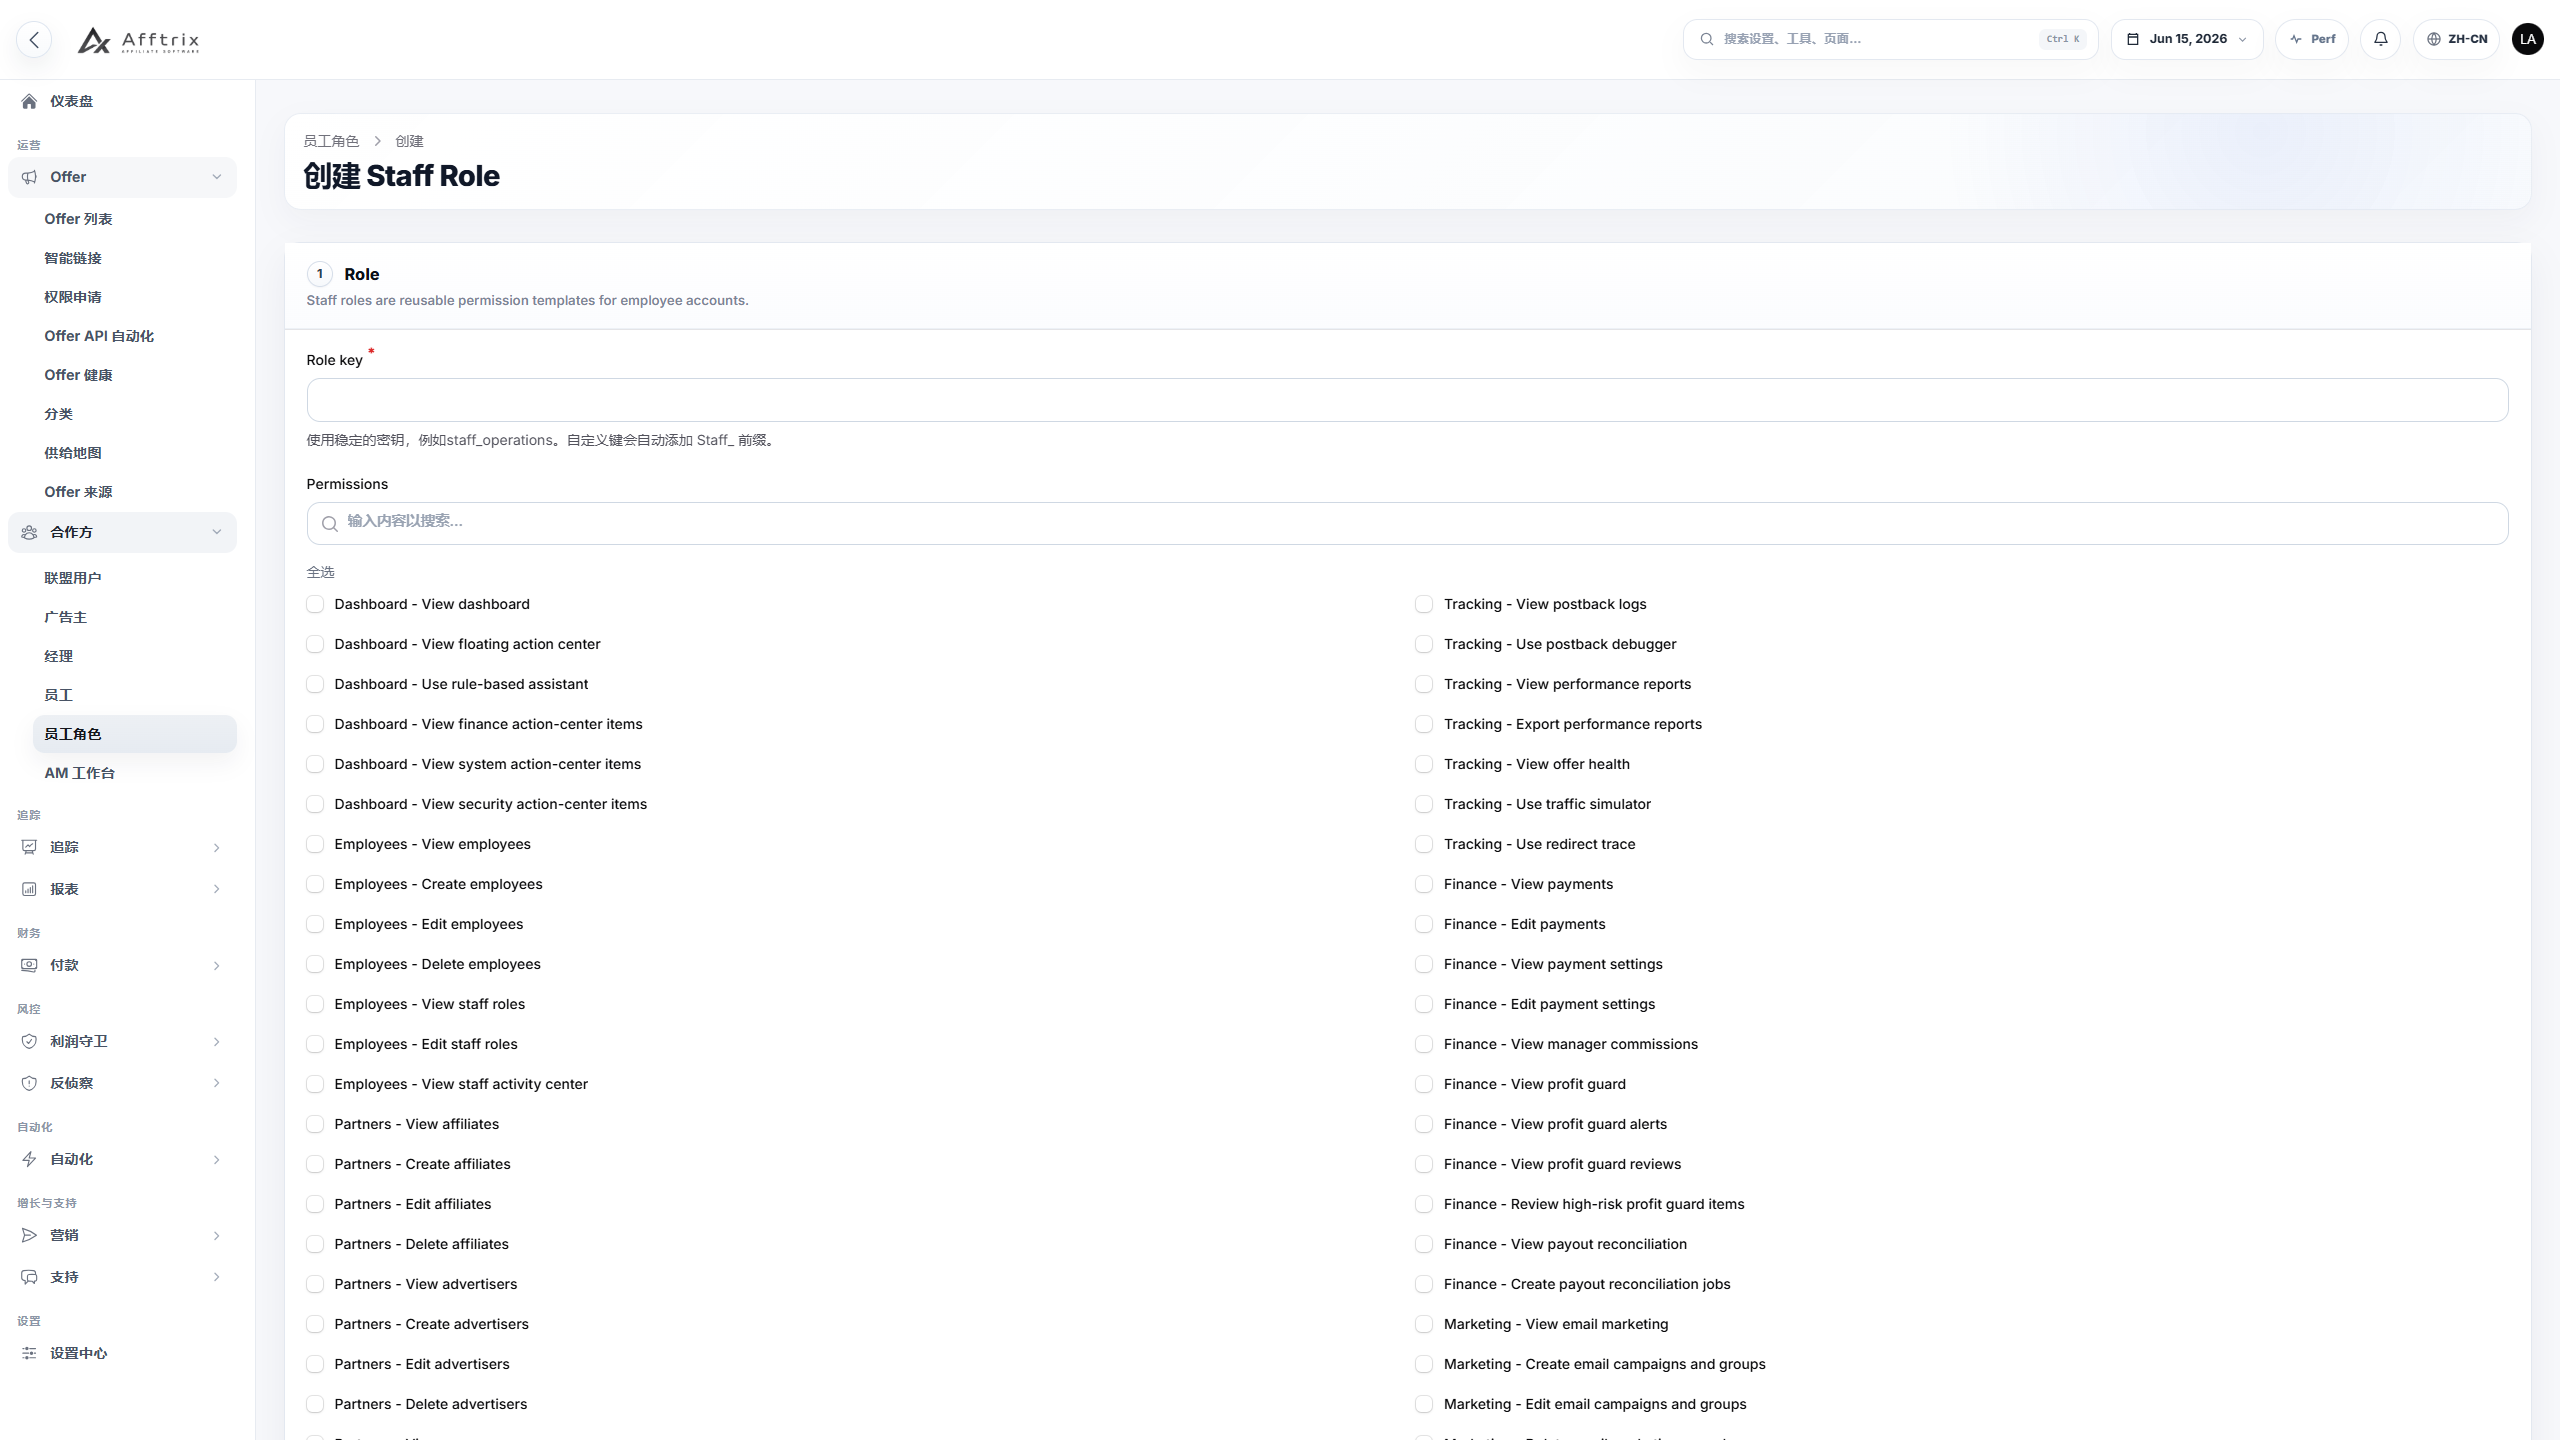The width and height of the screenshot is (2560, 1440).
Task: Click the 设置中心 sliders icon
Action: [29, 1353]
